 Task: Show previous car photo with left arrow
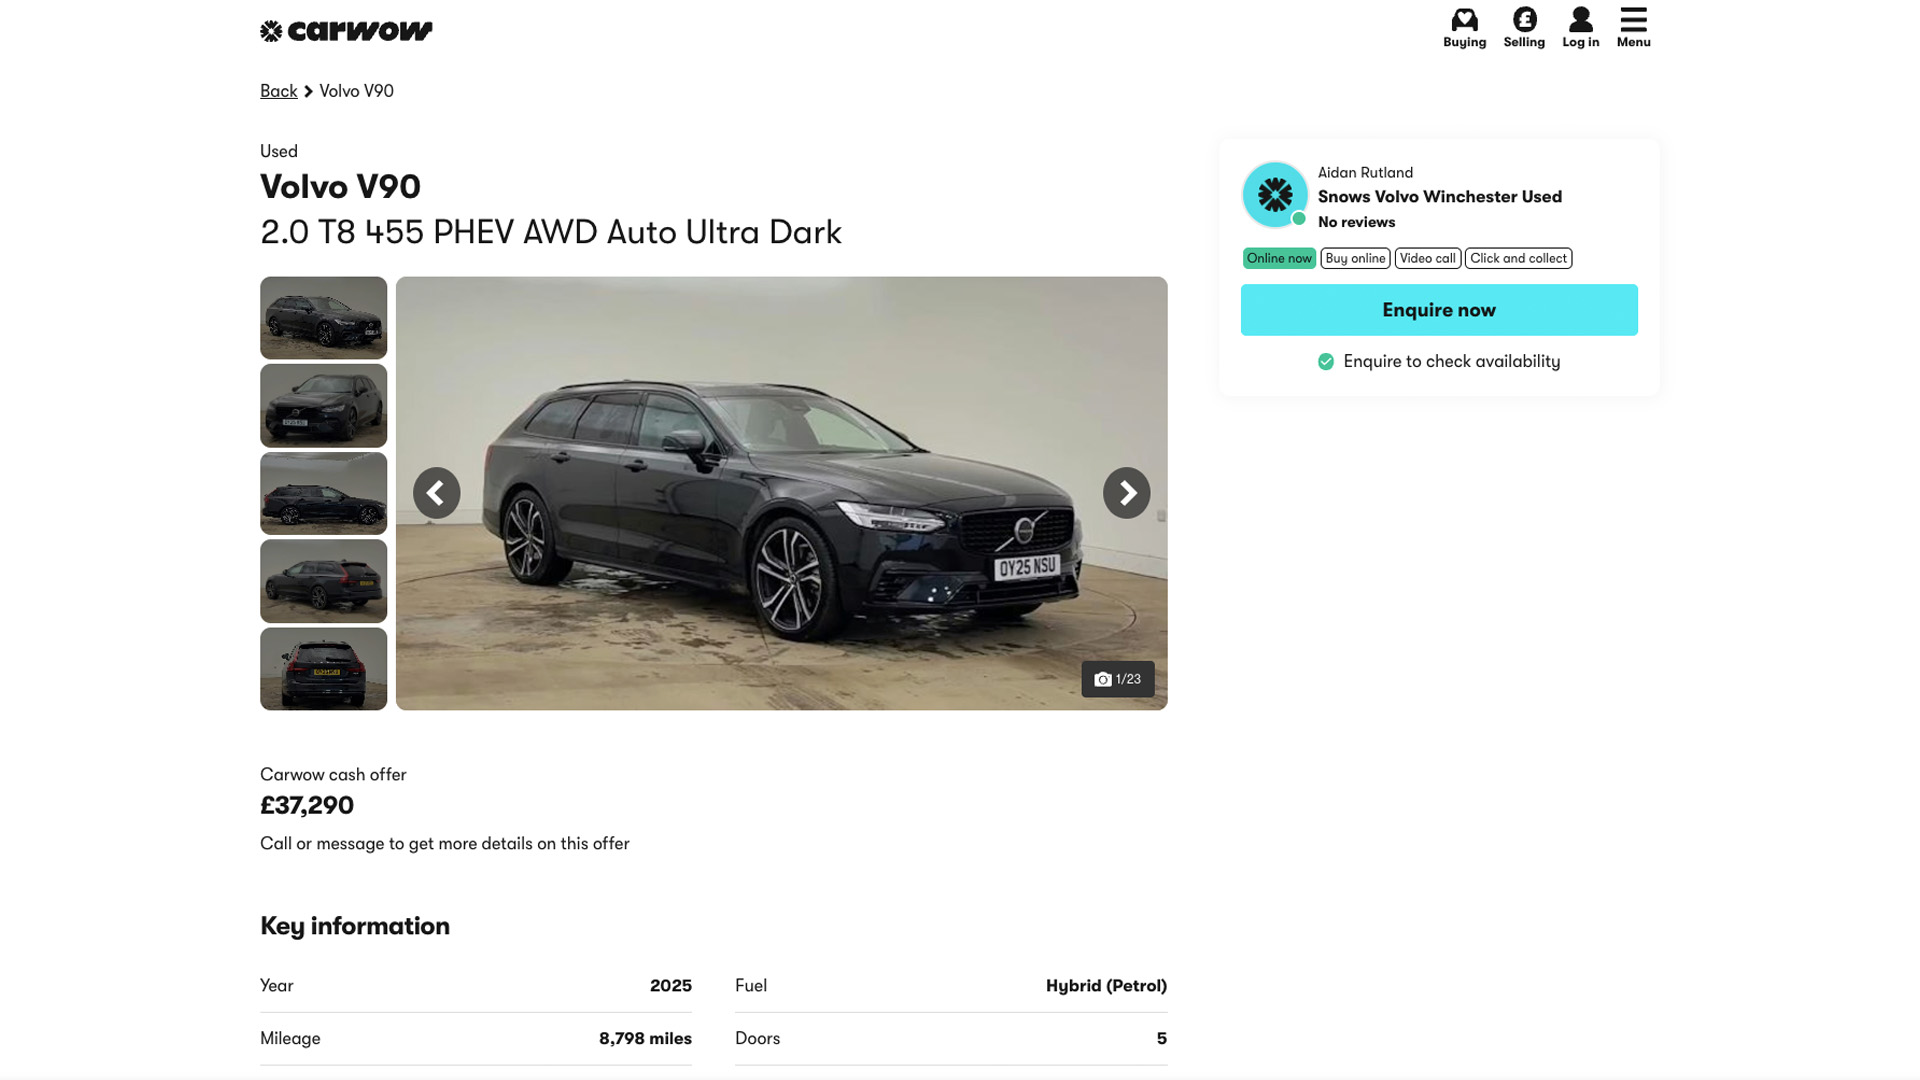coord(437,493)
